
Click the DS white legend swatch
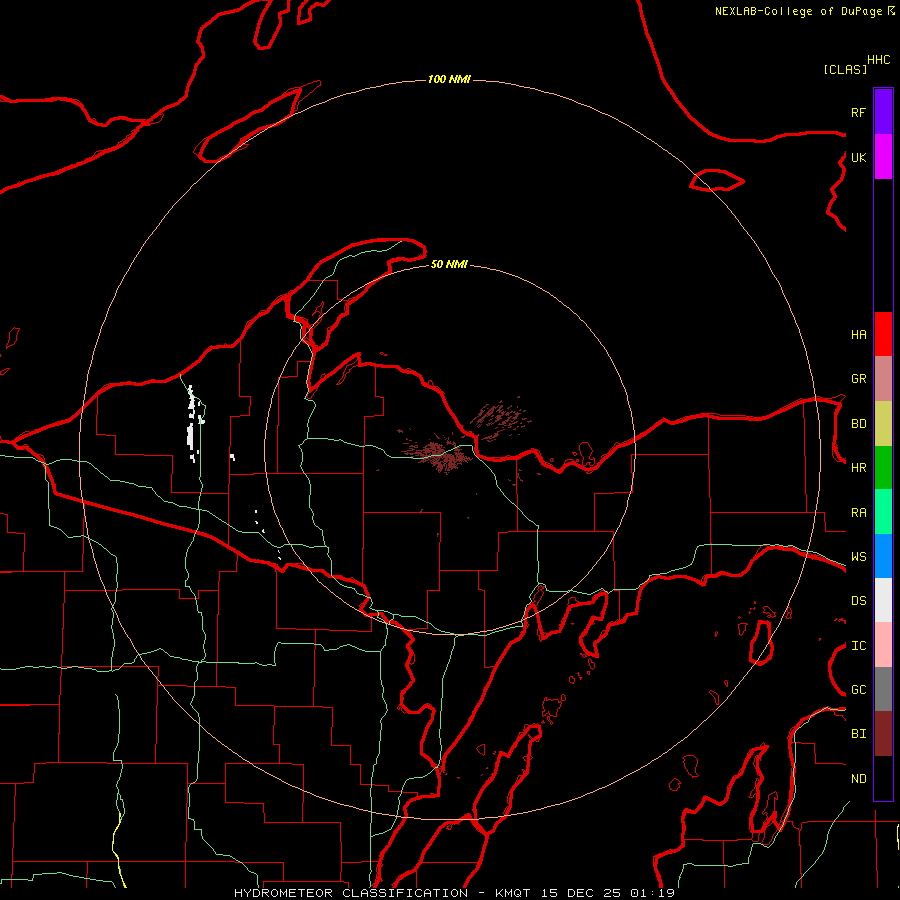(x=883, y=600)
